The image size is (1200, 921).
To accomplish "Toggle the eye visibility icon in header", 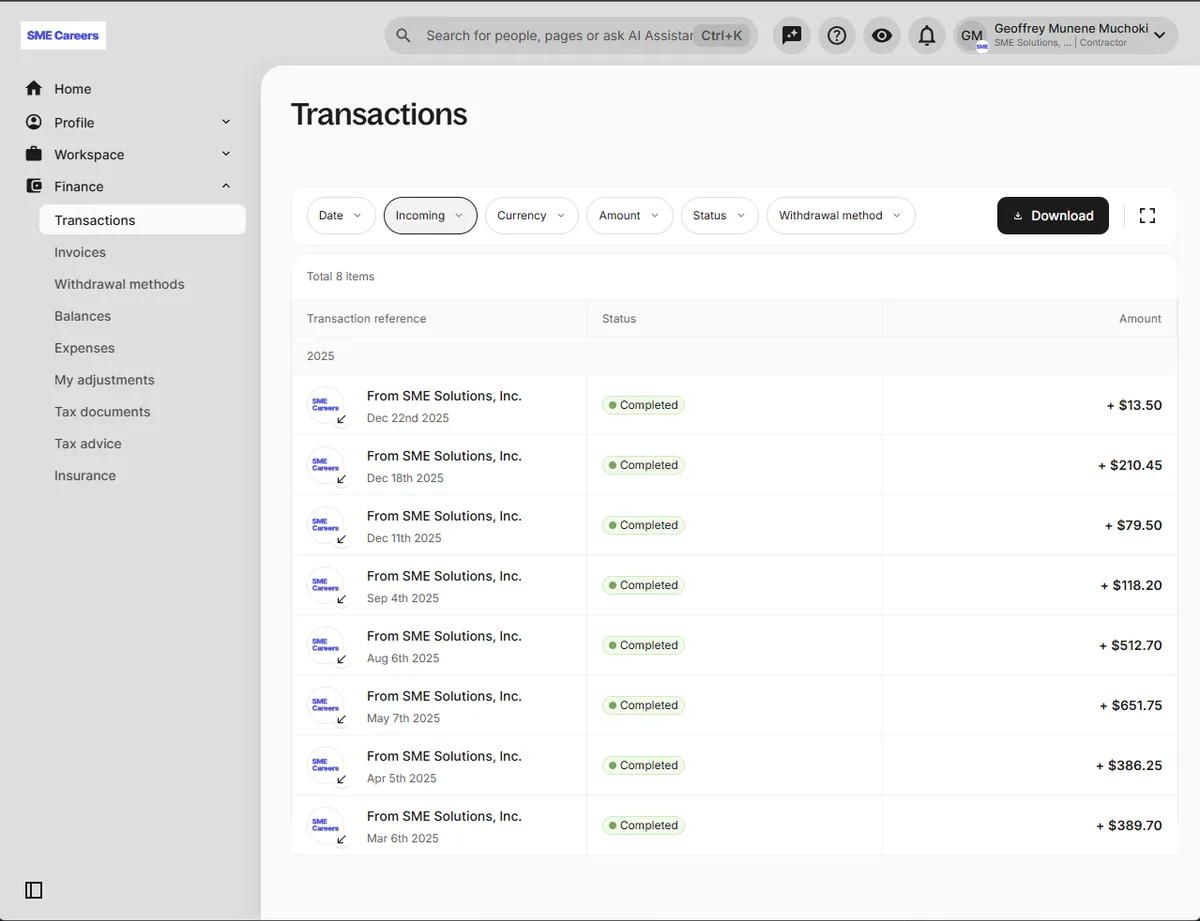I will pyautogui.click(x=882, y=36).
